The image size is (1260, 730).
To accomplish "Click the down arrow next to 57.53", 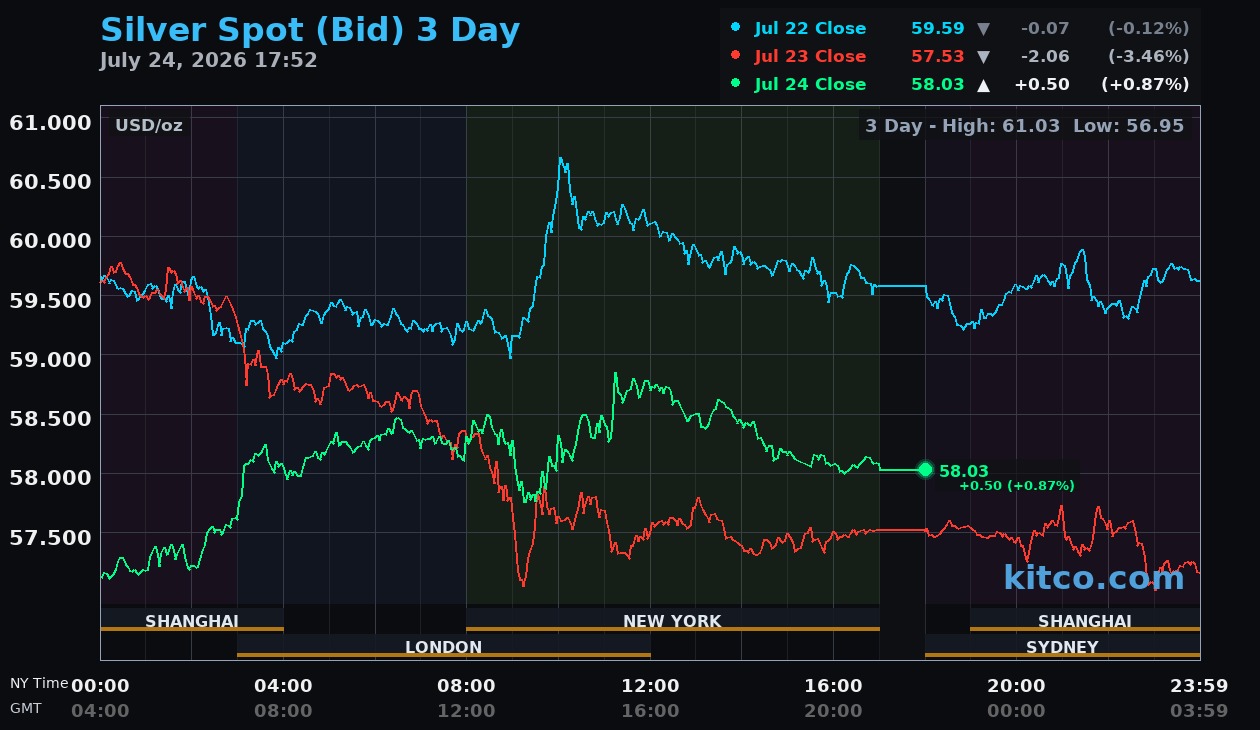I will 983,56.
